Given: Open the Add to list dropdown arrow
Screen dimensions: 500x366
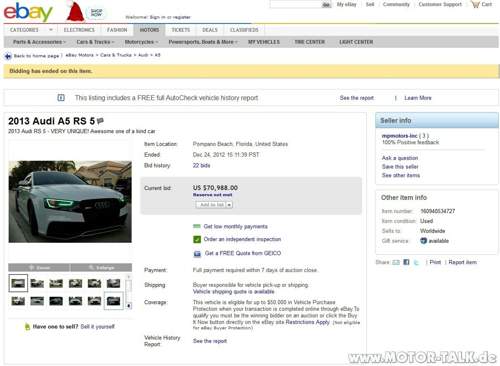Looking at the screenshot, I should [x=229, y=205].
